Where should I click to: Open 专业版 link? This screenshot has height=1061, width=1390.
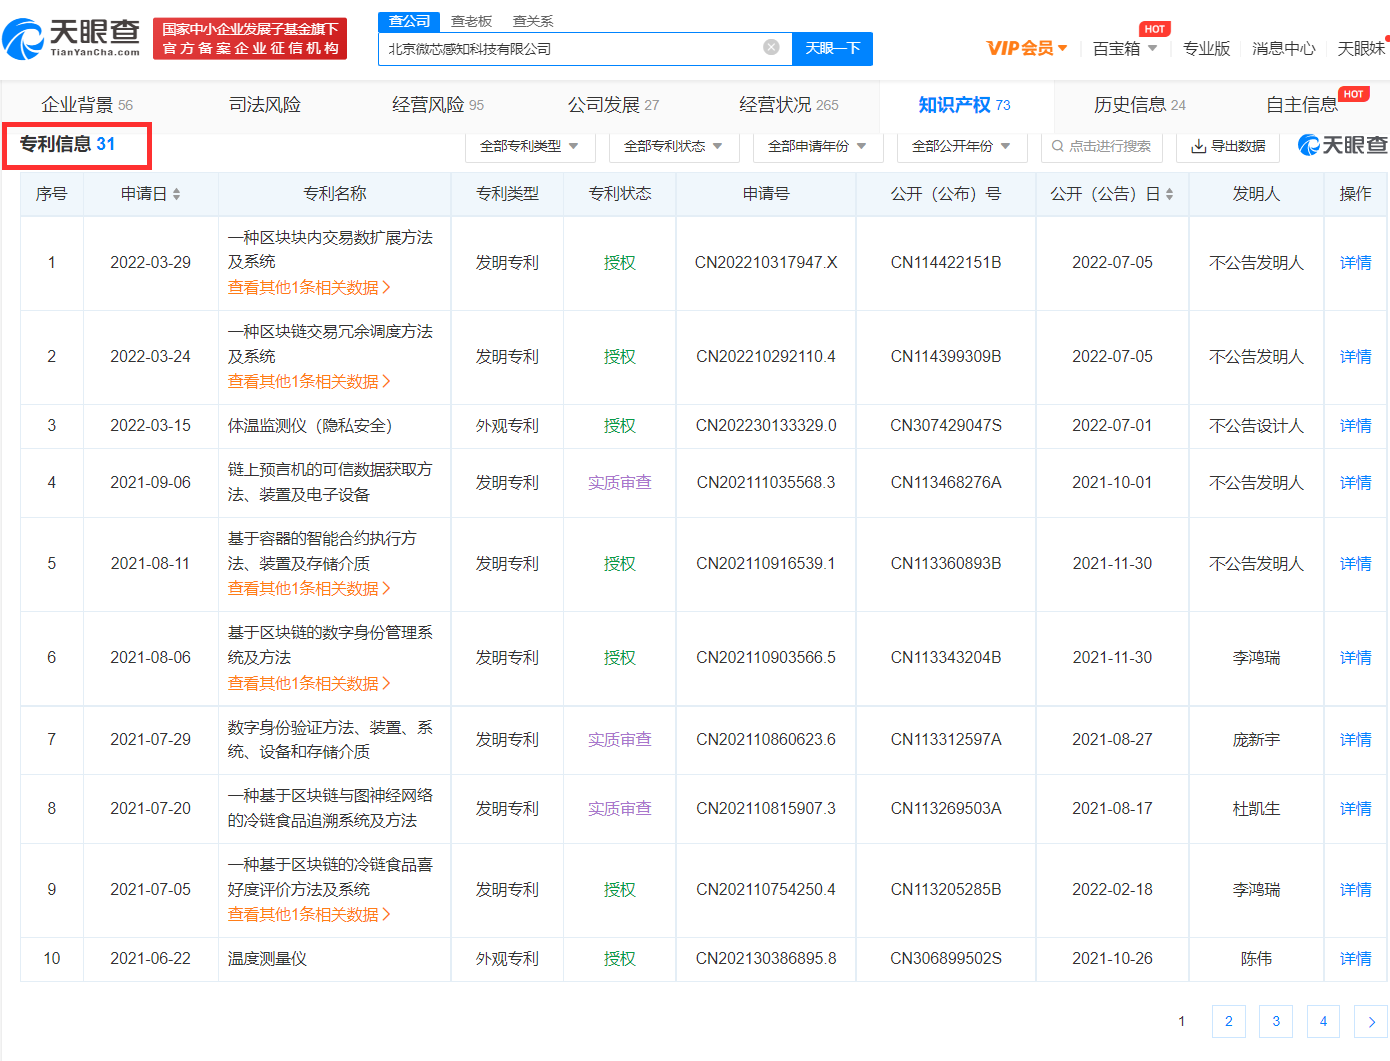click(x=1206, y=48)
